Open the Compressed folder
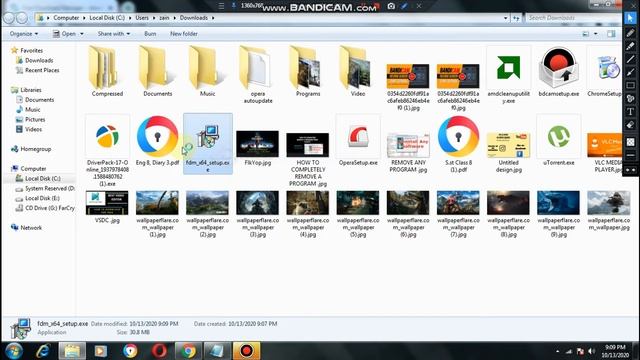 107,71
